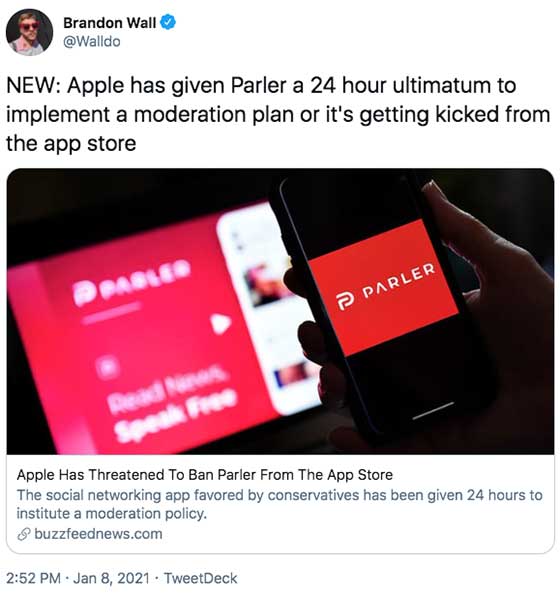Open the TweetDeck source label

(200, 578)
